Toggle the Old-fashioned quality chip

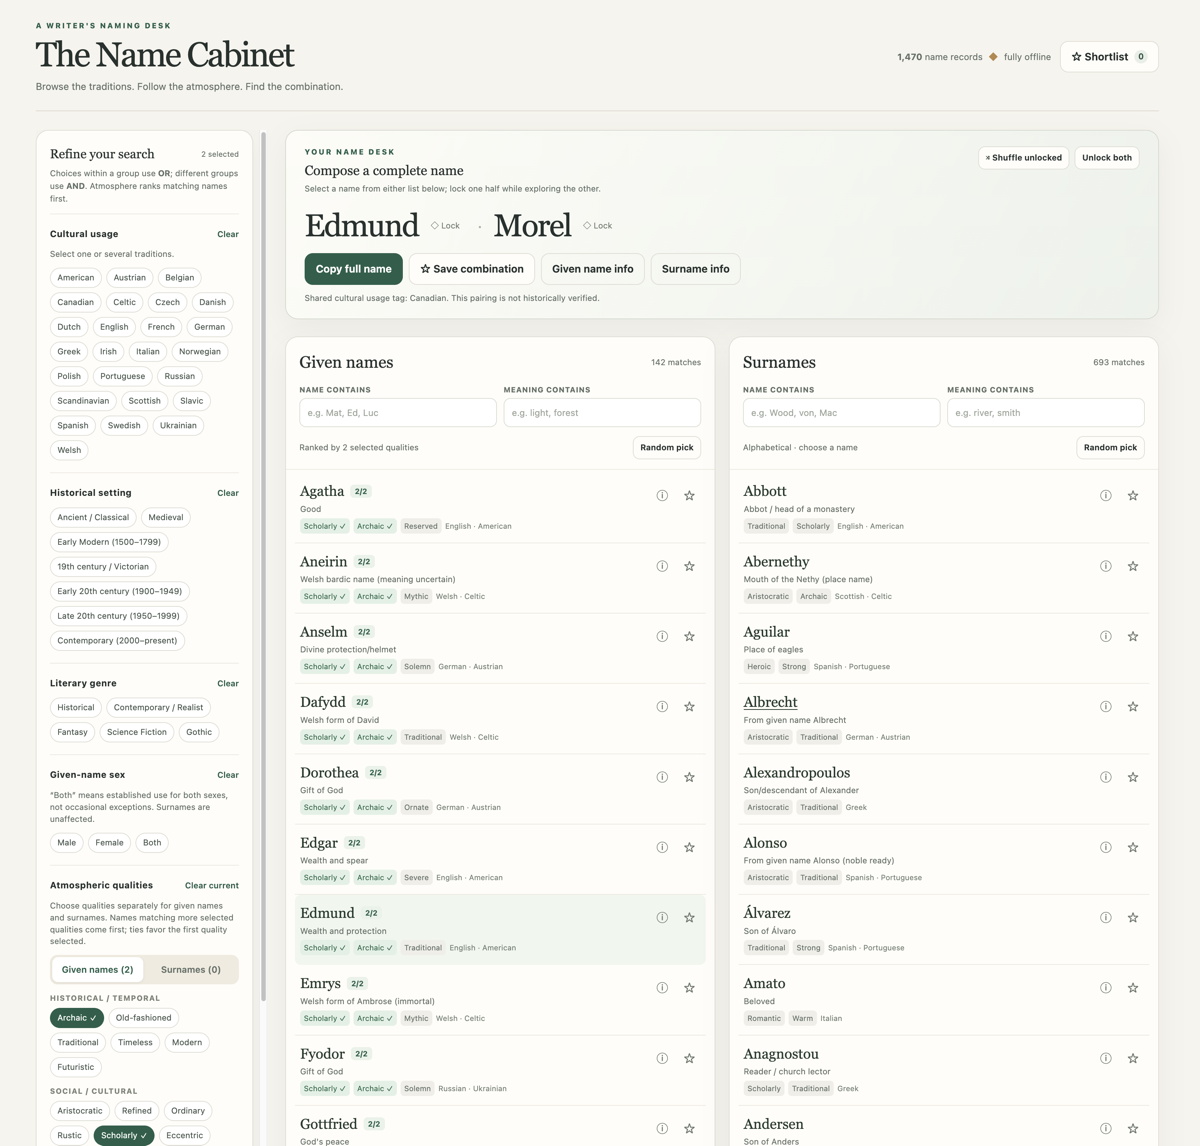tap(143, 1018)
